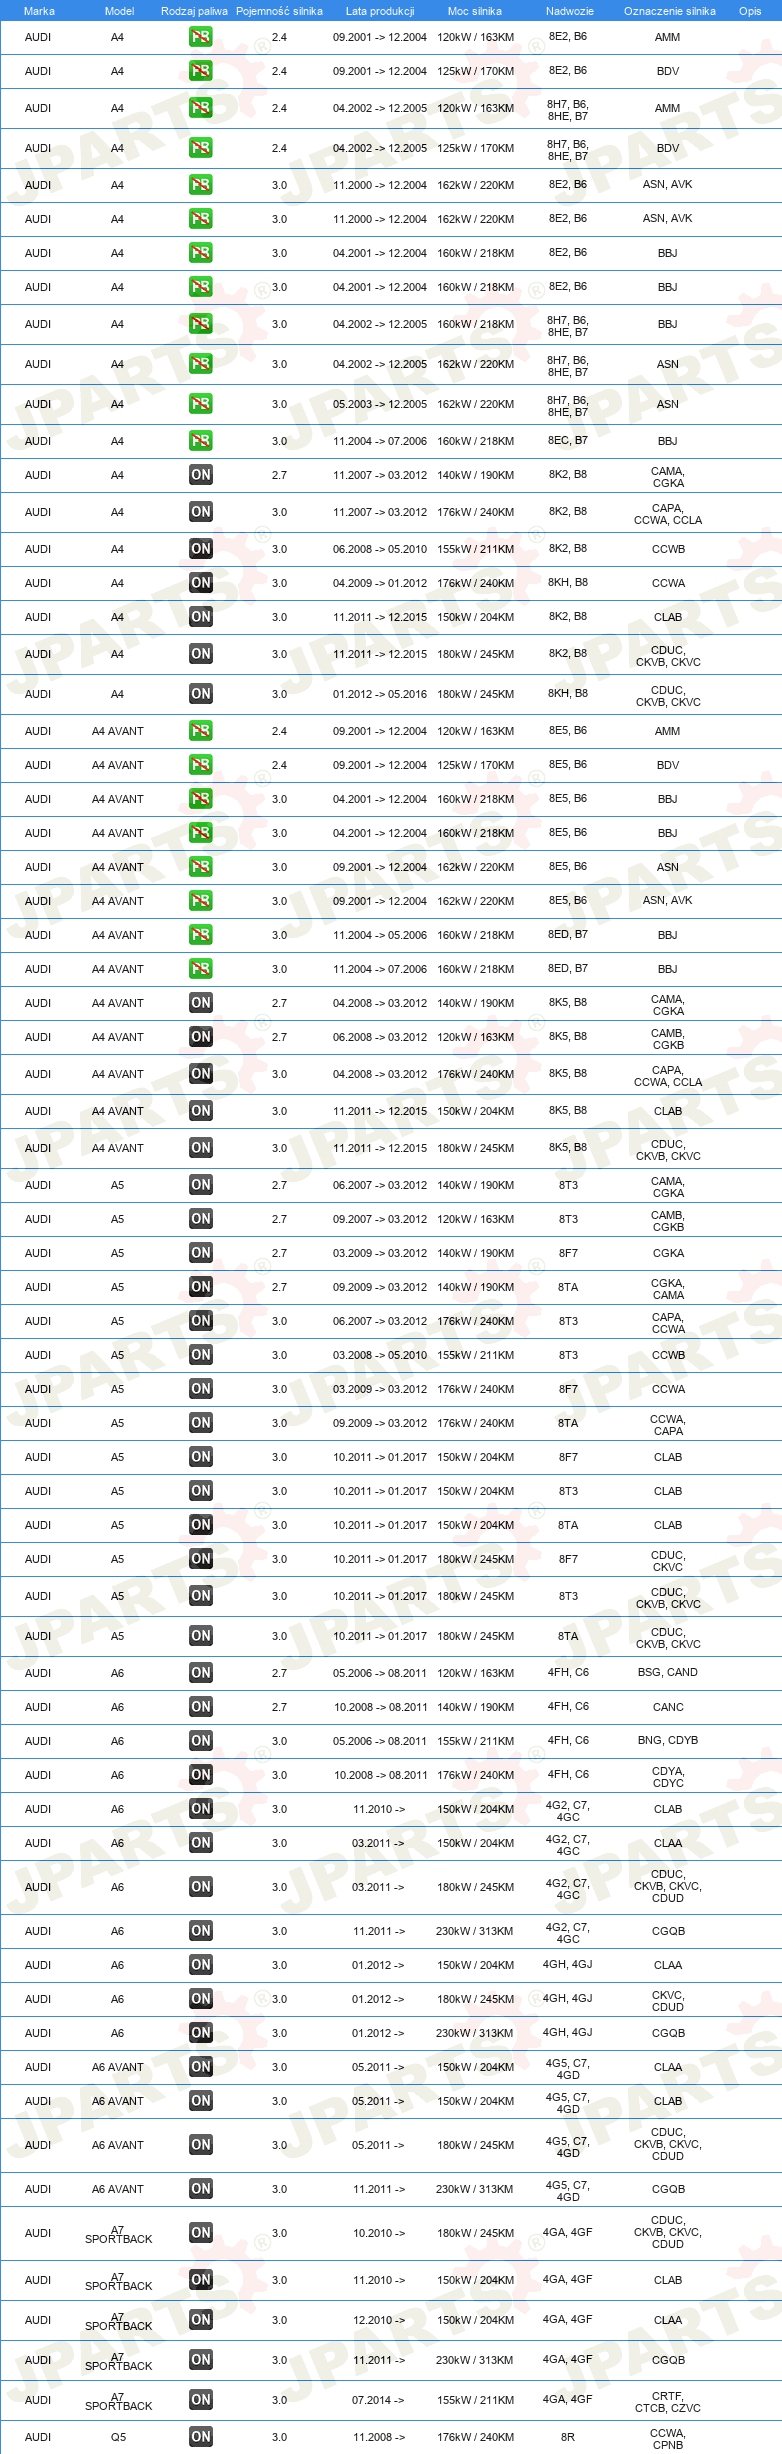Click power '230kW / 313KM' in A6 AVANT row
782x2454 pixels.
[x=475, y=2189]
